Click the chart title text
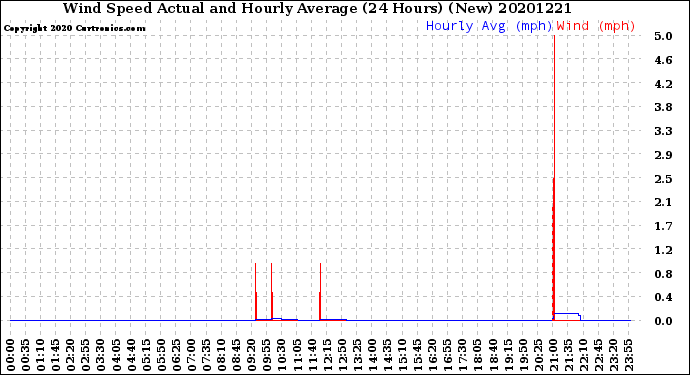This screenshot has width=690, height=375. click(317, 8)
